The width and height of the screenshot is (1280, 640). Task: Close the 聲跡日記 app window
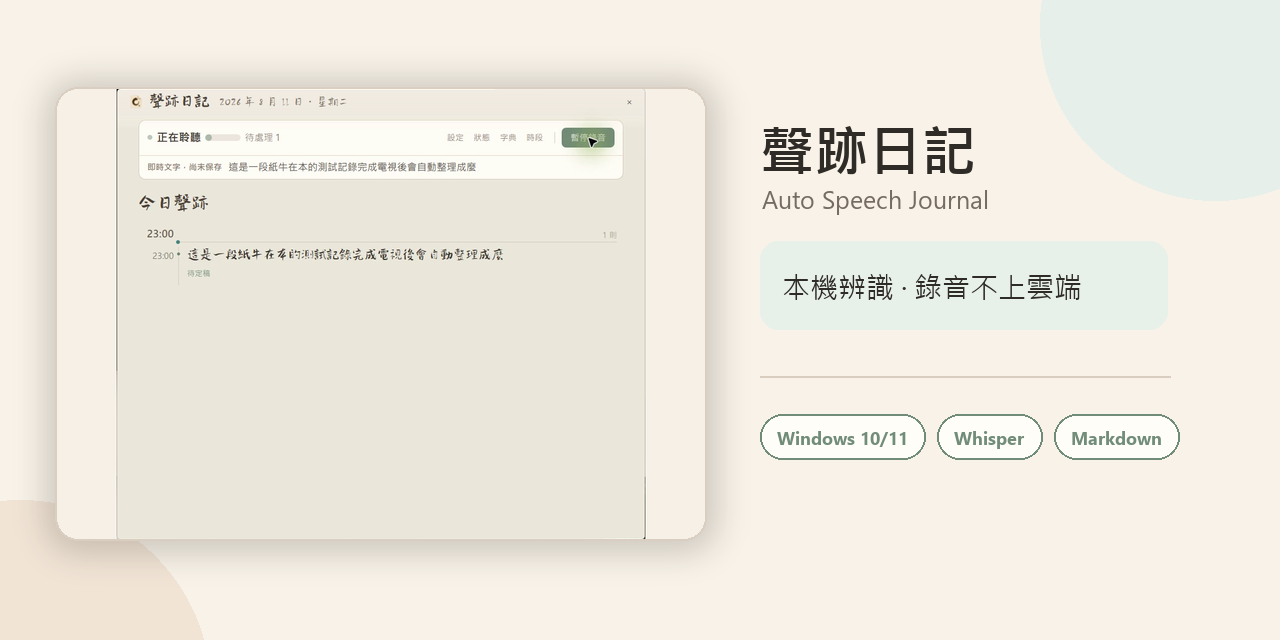click(629, 102)
